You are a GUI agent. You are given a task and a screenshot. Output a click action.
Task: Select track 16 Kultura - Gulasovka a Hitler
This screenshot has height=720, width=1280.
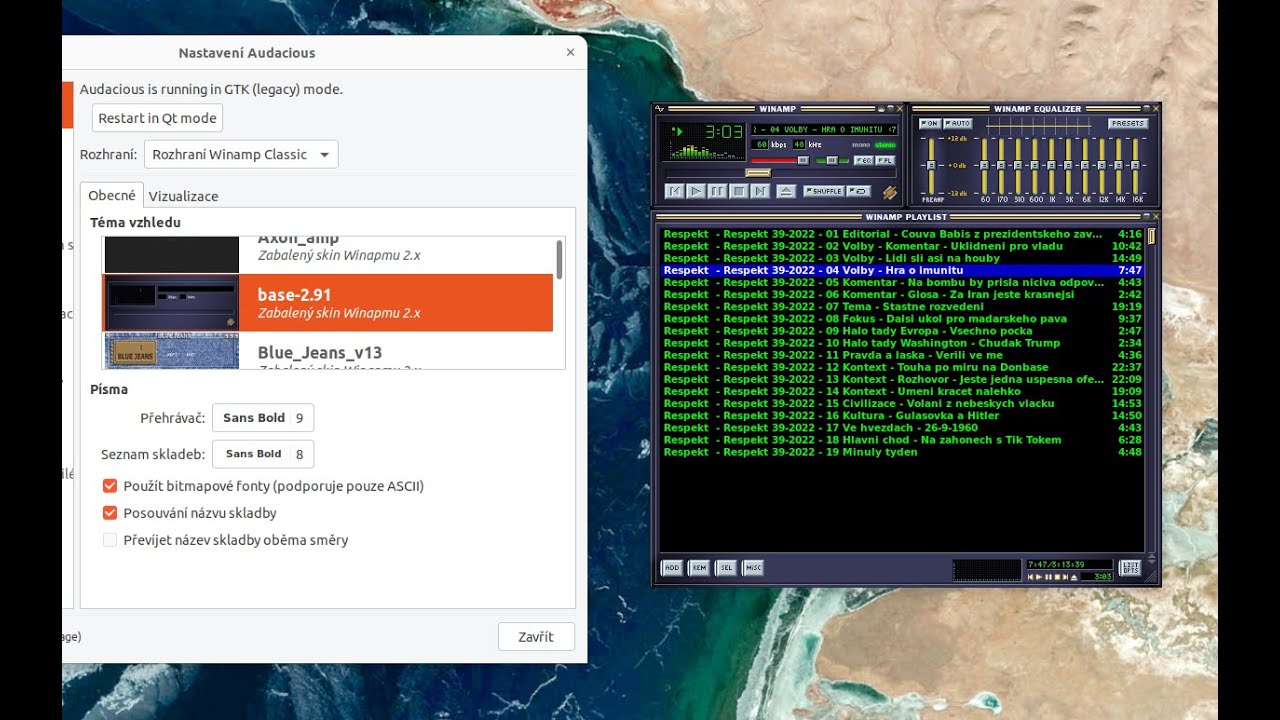(902, 416)
